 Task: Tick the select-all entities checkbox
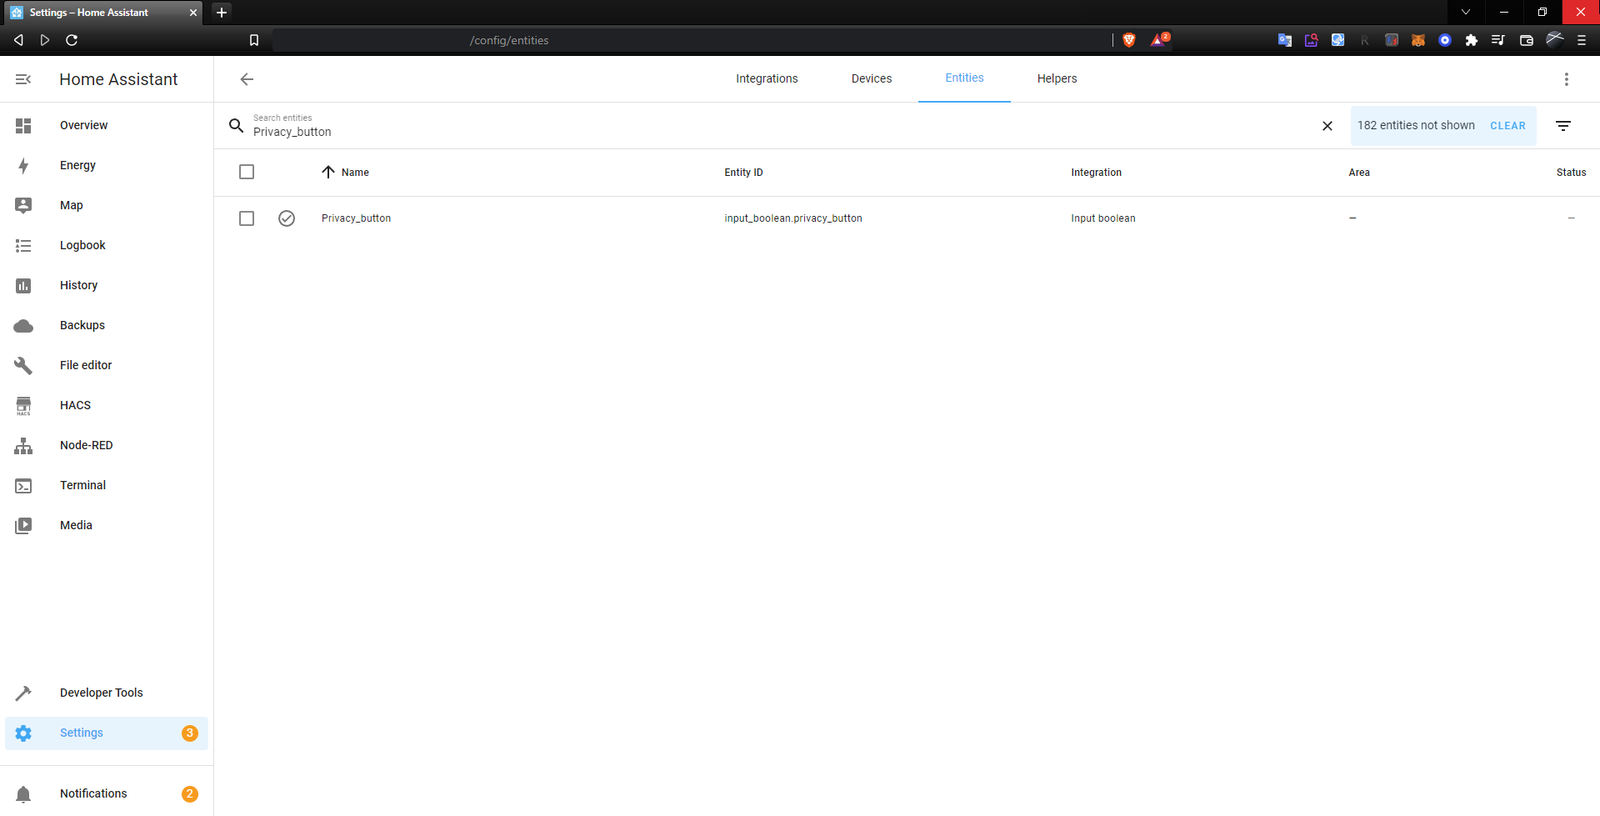[x=247, y=172]
